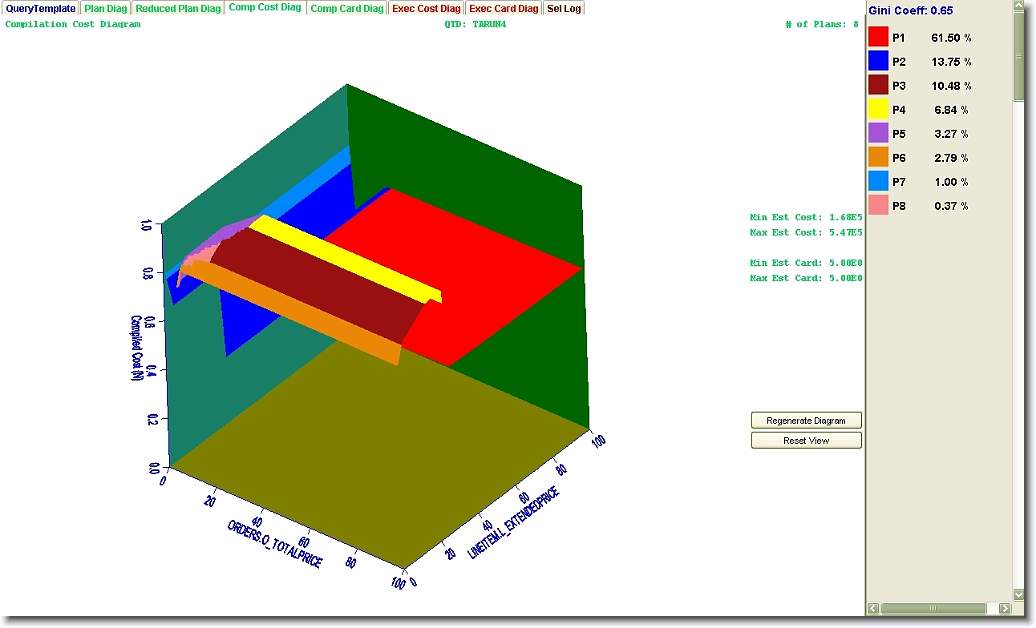Open the QueryTemplate tab

point(41,8)
